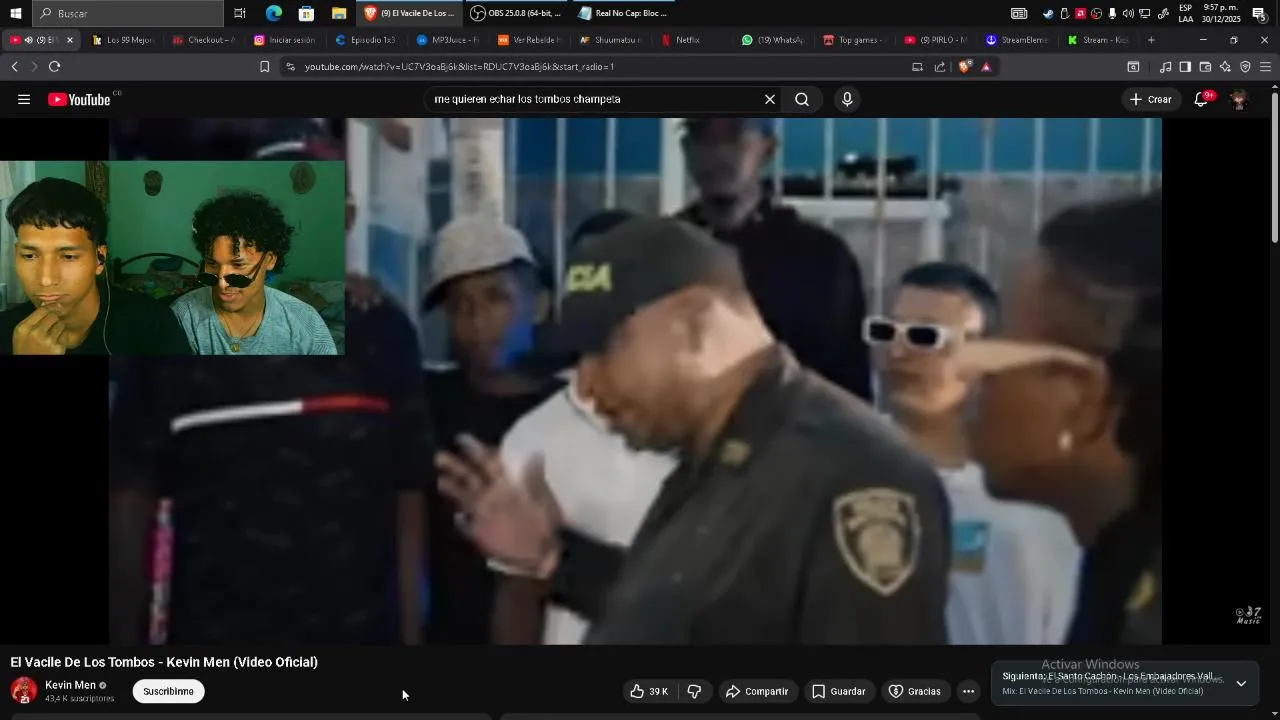Open the Windows Start menu
The height and width of the screenshot is (720, 1280).
point(15,13)
